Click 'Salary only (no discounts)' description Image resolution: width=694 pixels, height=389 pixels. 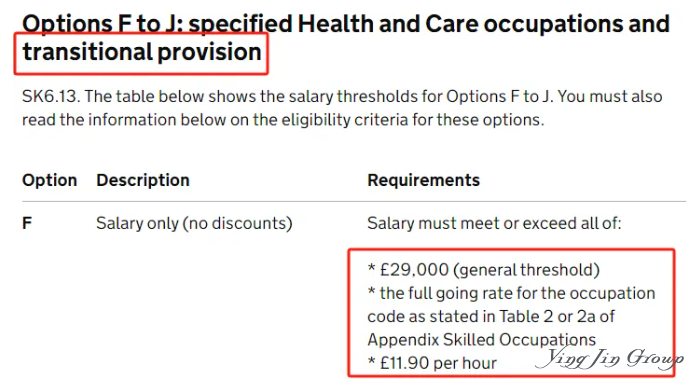pos(194,223)
